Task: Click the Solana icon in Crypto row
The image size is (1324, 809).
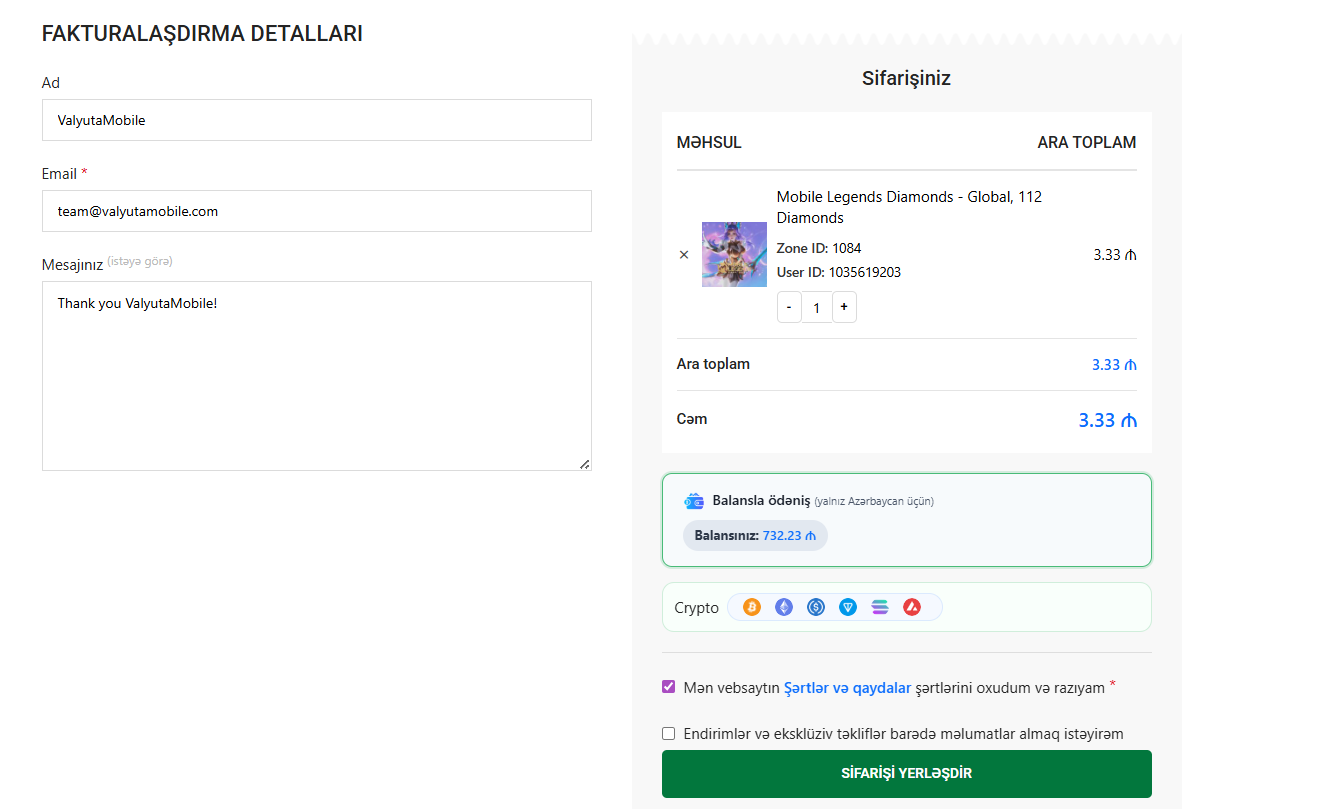Action: [x=880, y=607]
